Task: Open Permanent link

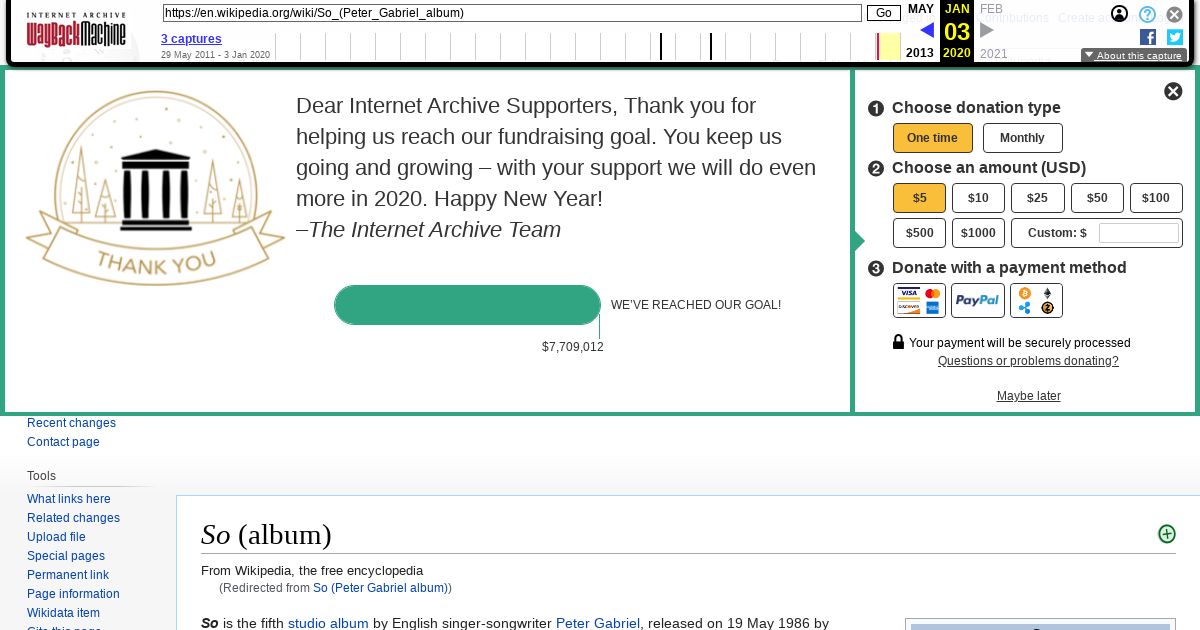Action: click(x=68, y=575)
